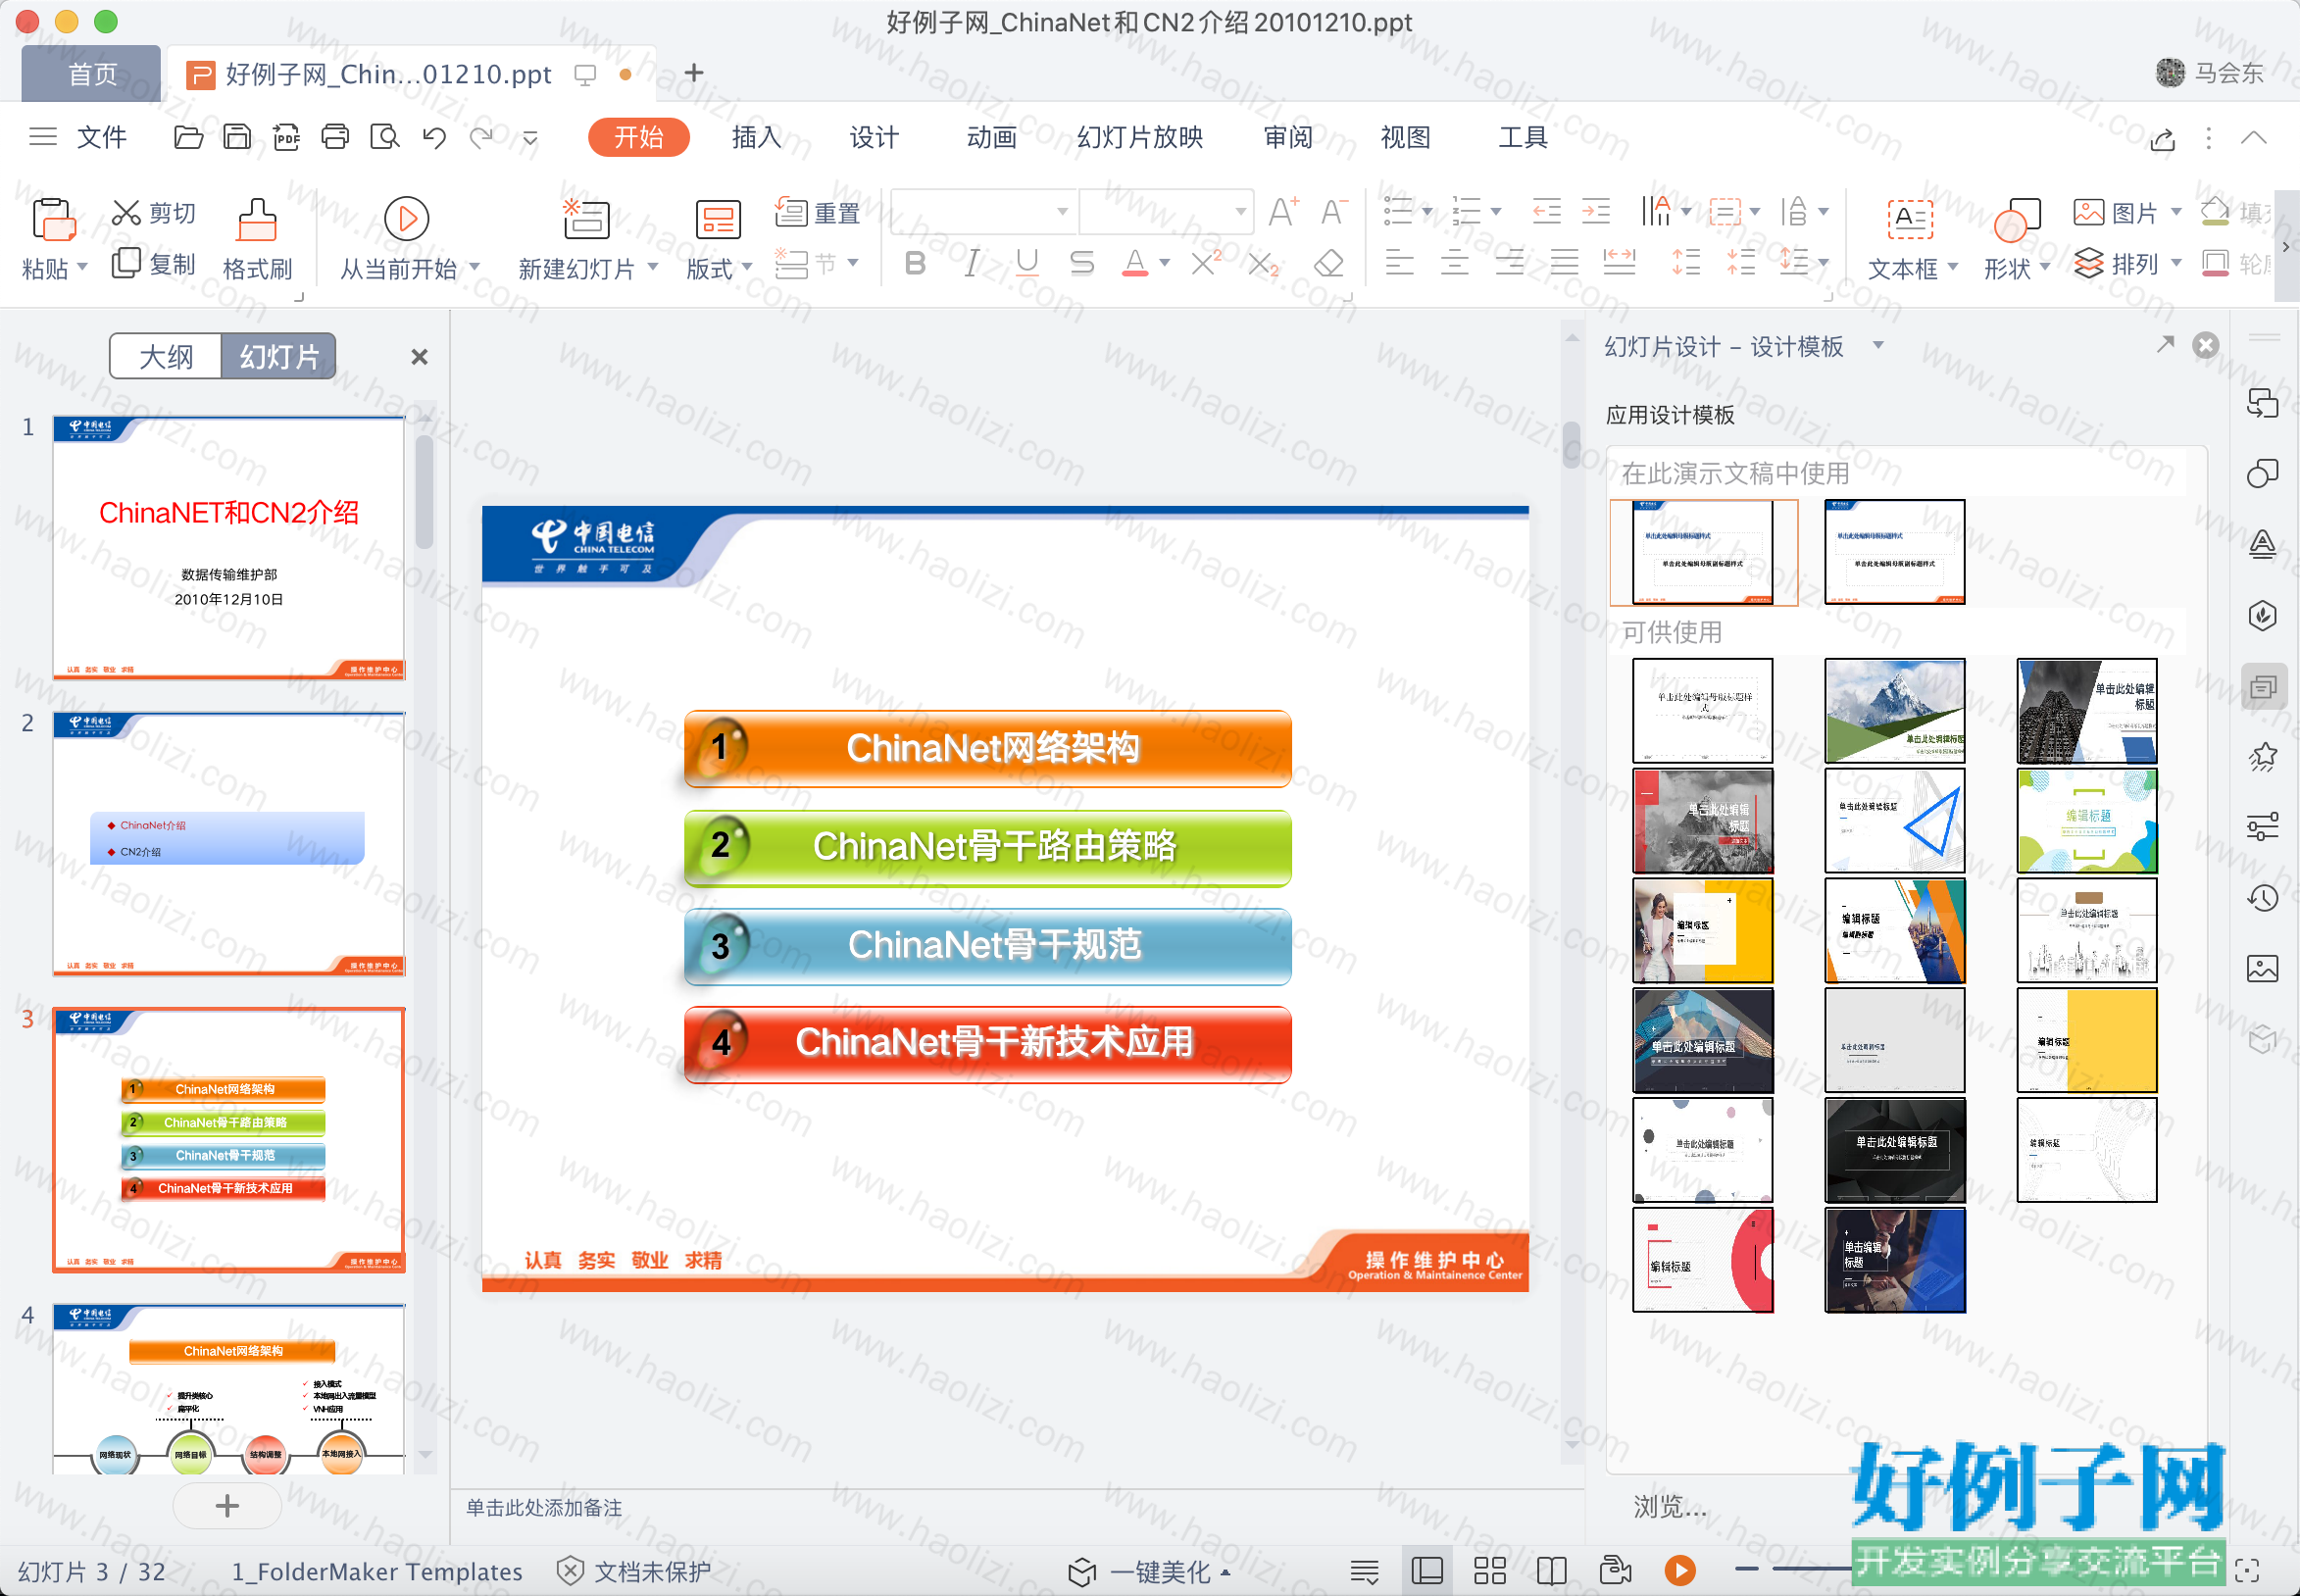The image size is (2300, 1596).
Task: Click the copy (复制) icon
Action: click(126, 263)
